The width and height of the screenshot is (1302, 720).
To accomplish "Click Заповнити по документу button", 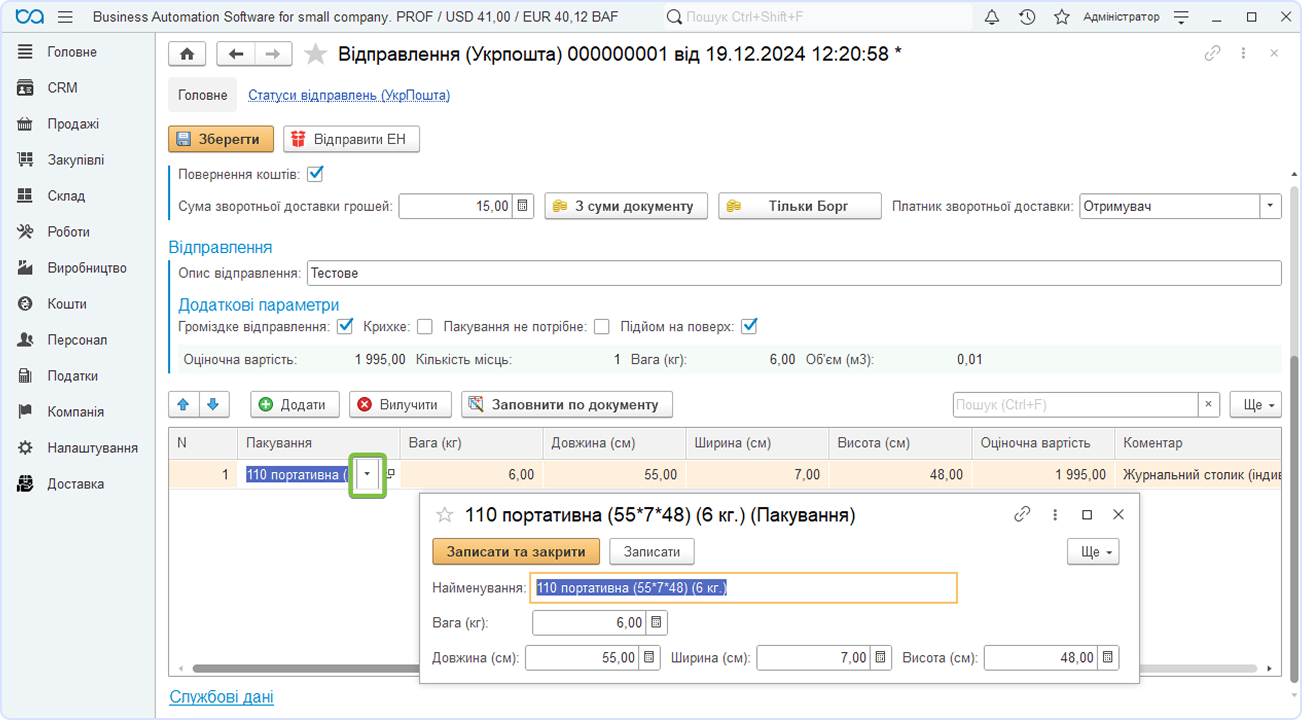I will coord(567,405).
